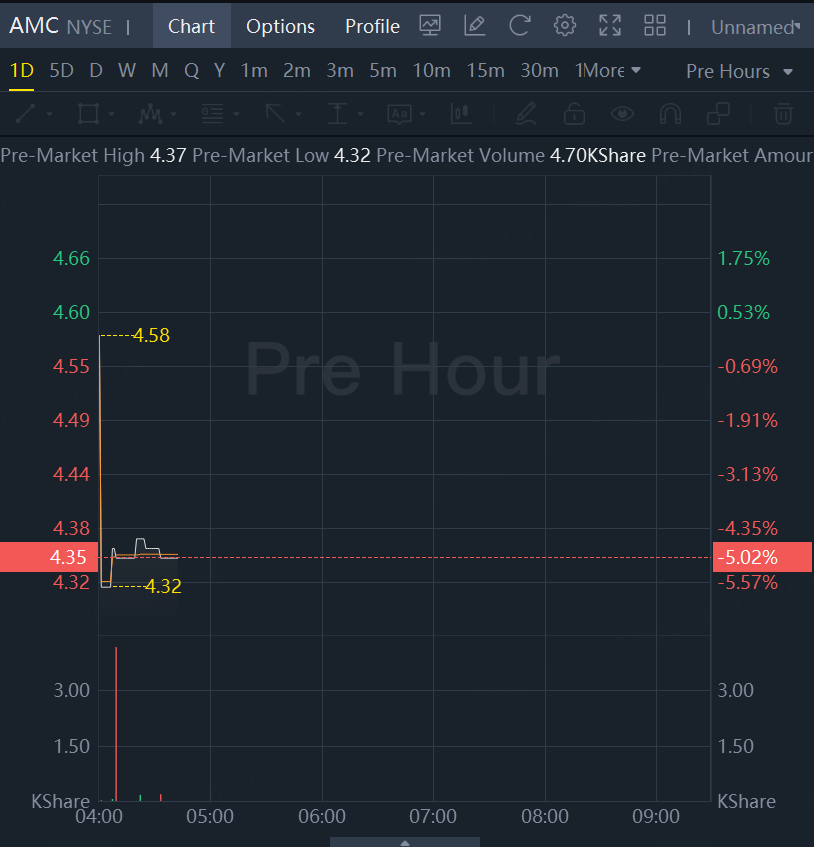
Task: Click the Pre-Market High 4.37 value
Action: click(168, 156)
